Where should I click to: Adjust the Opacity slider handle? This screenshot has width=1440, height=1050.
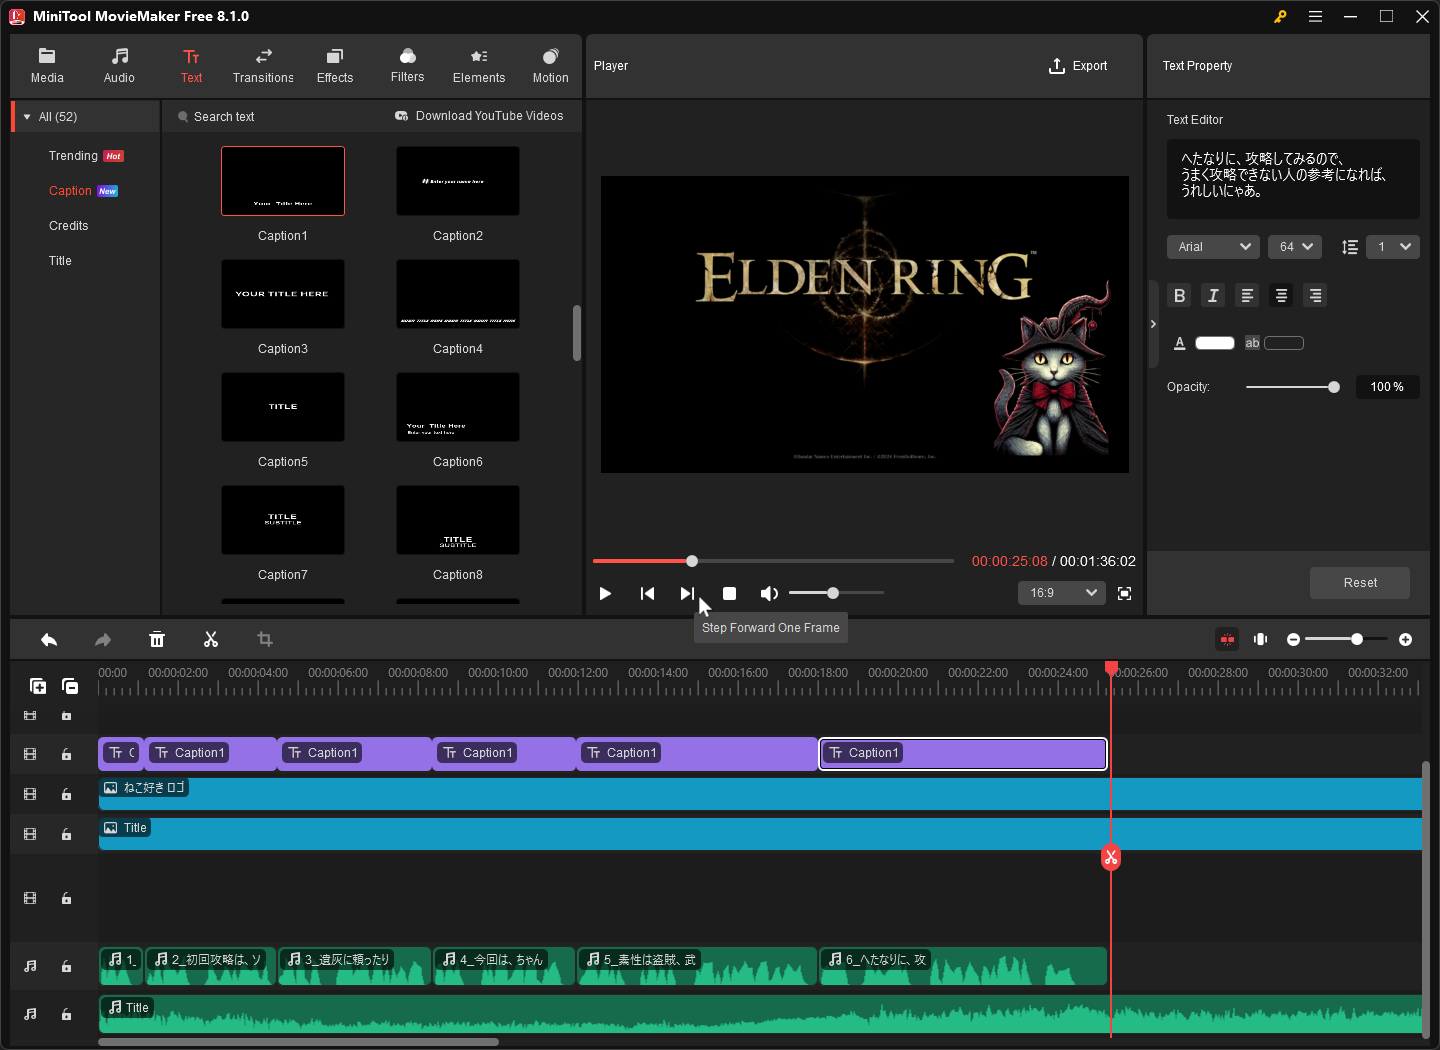[1334, 387]
